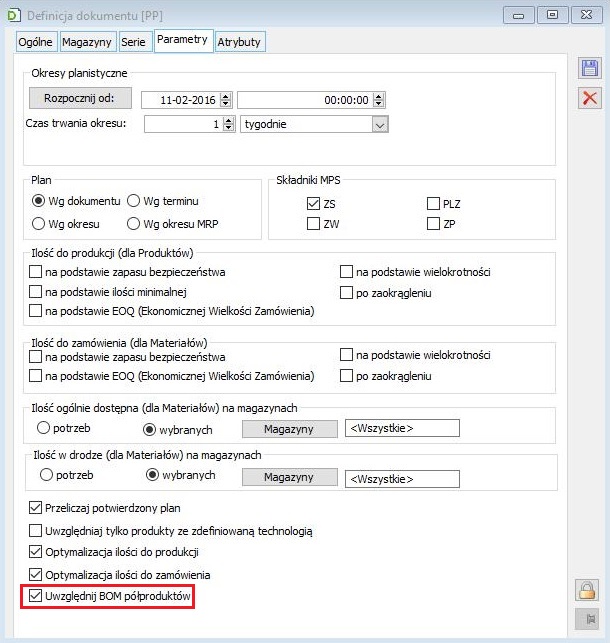Click the Rozpocznij od button
Viewport: 610px width, 643px height.
click(x=80, y=98)
